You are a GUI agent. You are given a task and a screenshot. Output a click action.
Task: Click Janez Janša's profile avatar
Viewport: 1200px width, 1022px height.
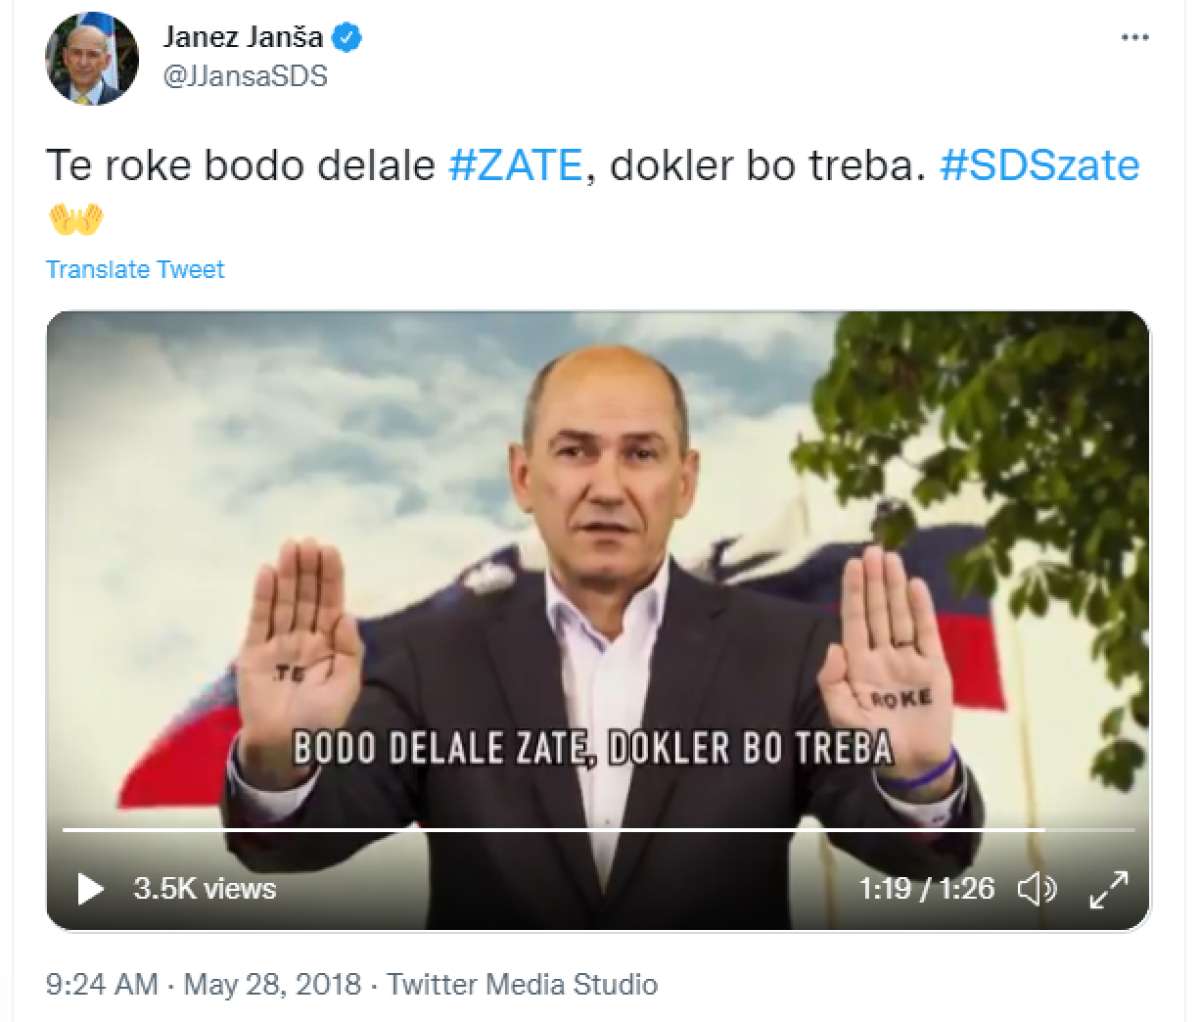(84, 60)
